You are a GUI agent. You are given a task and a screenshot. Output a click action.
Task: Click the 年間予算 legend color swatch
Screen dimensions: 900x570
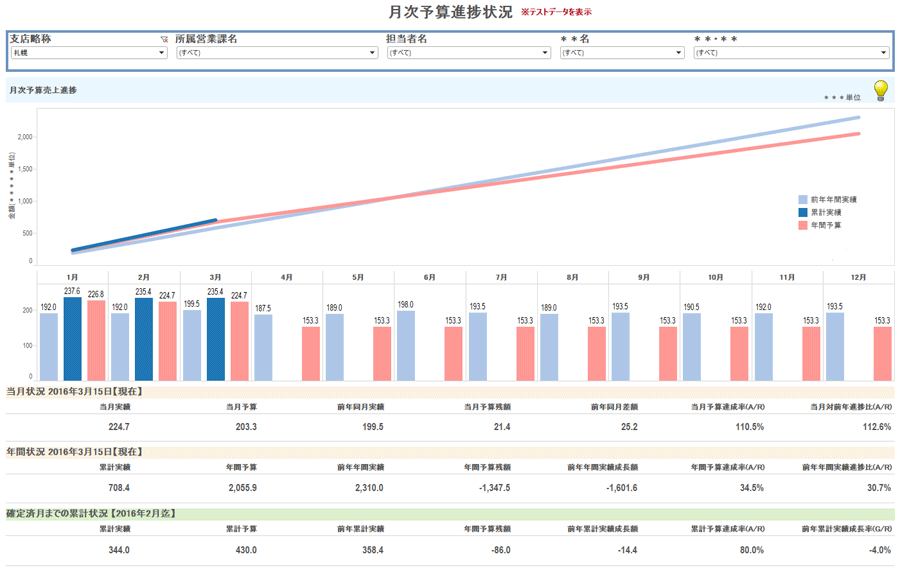[x=803, y=226]
